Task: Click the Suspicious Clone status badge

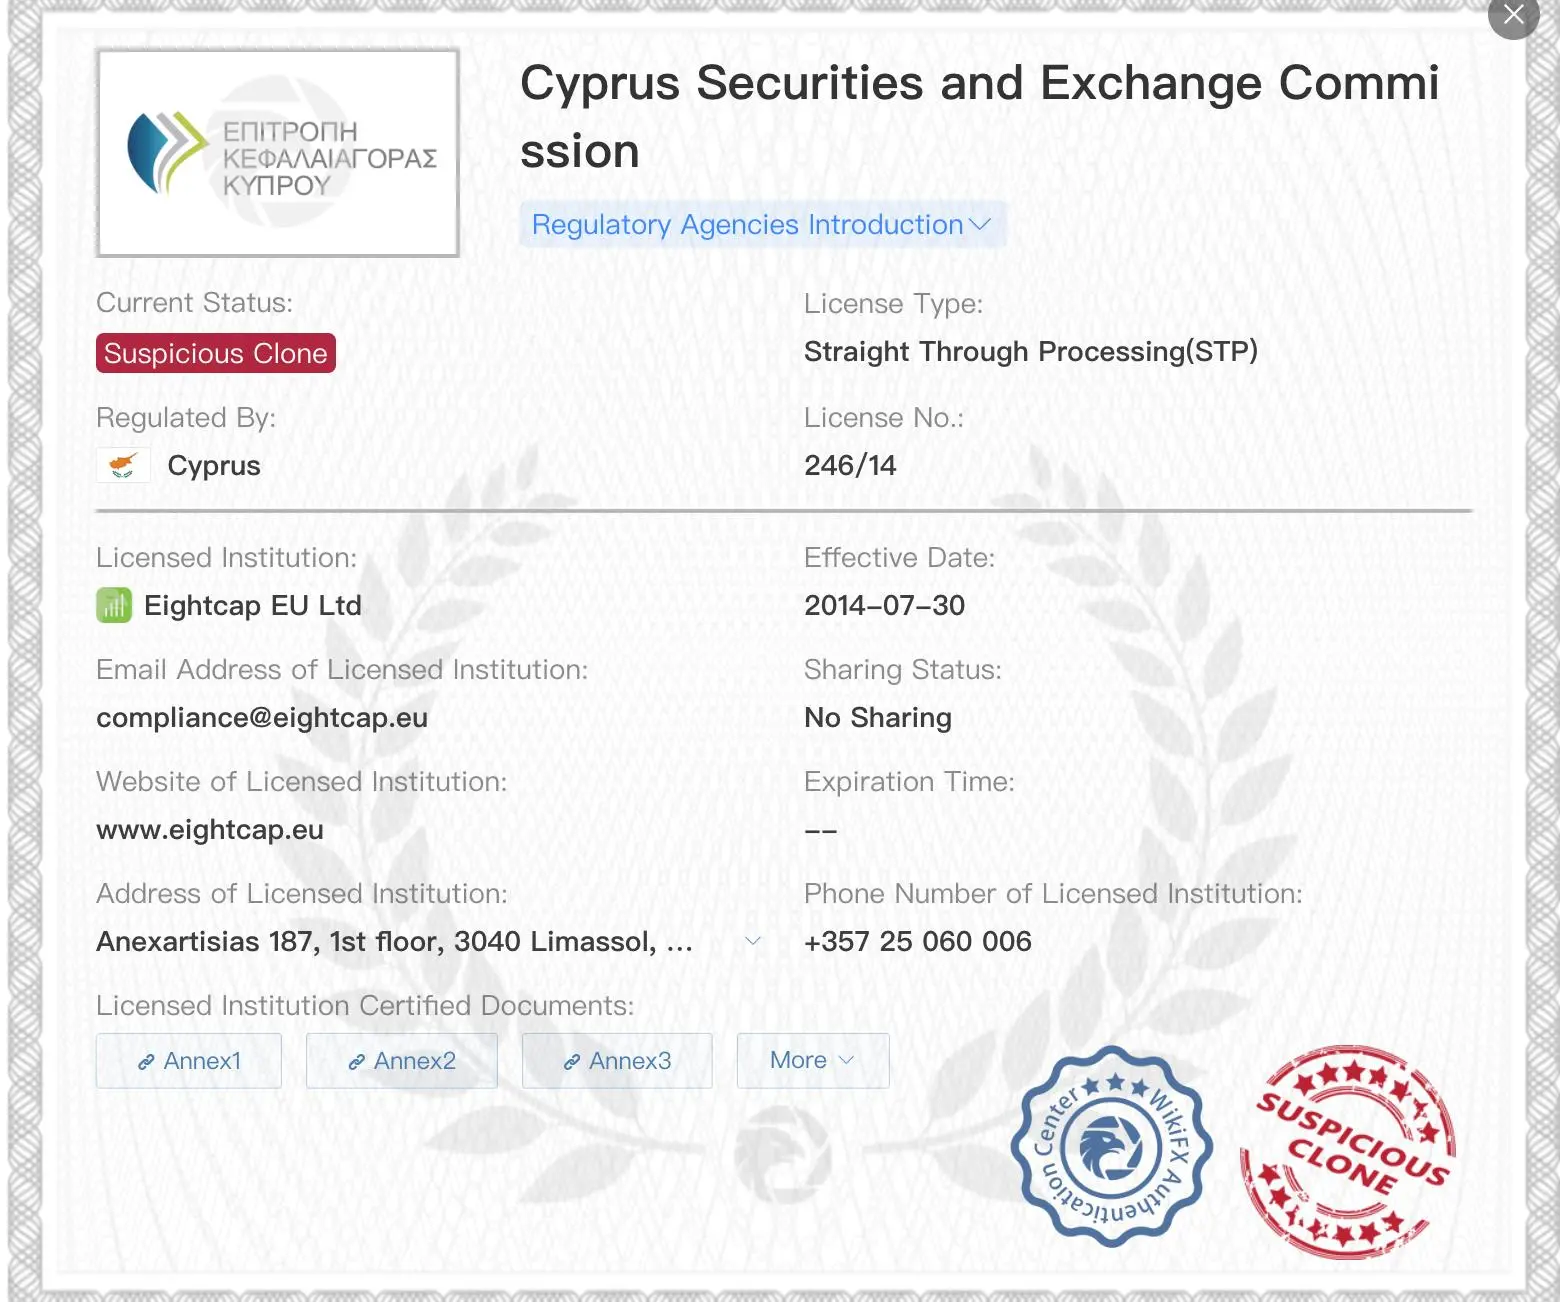Action: [x=216, y=353]
